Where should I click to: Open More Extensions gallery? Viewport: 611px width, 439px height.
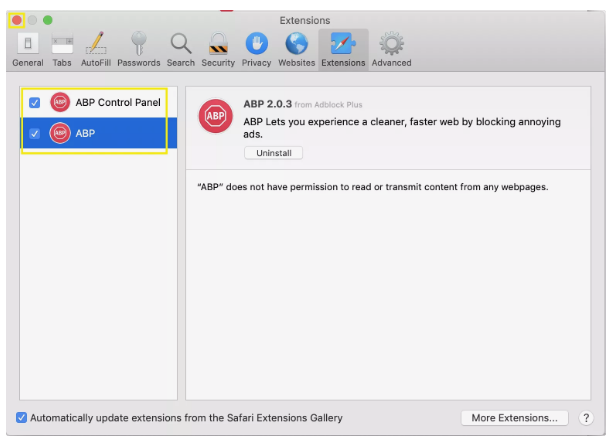(514, 418)
